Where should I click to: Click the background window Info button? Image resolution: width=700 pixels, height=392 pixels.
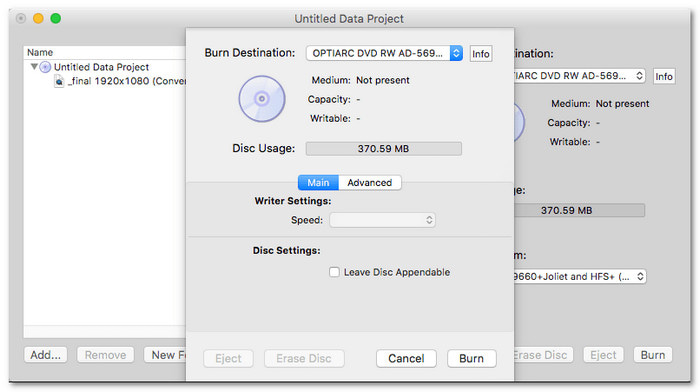pos(664,76)
